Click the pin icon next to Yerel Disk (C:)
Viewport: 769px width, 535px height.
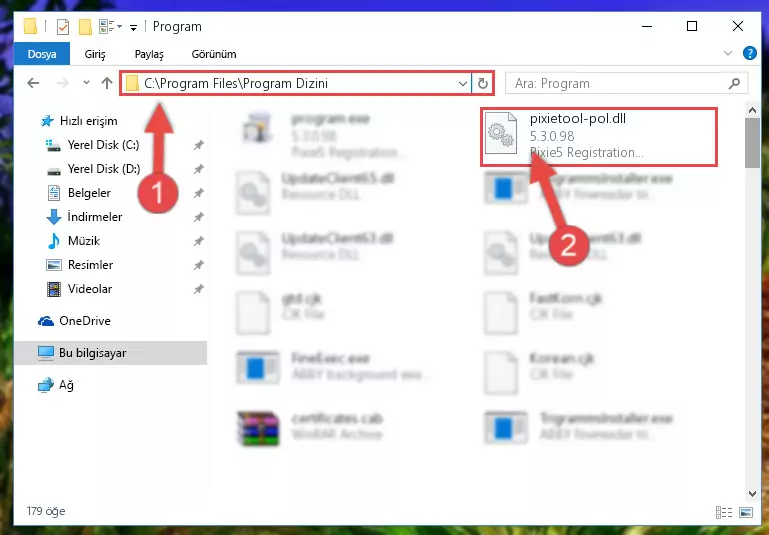(199, 145)
